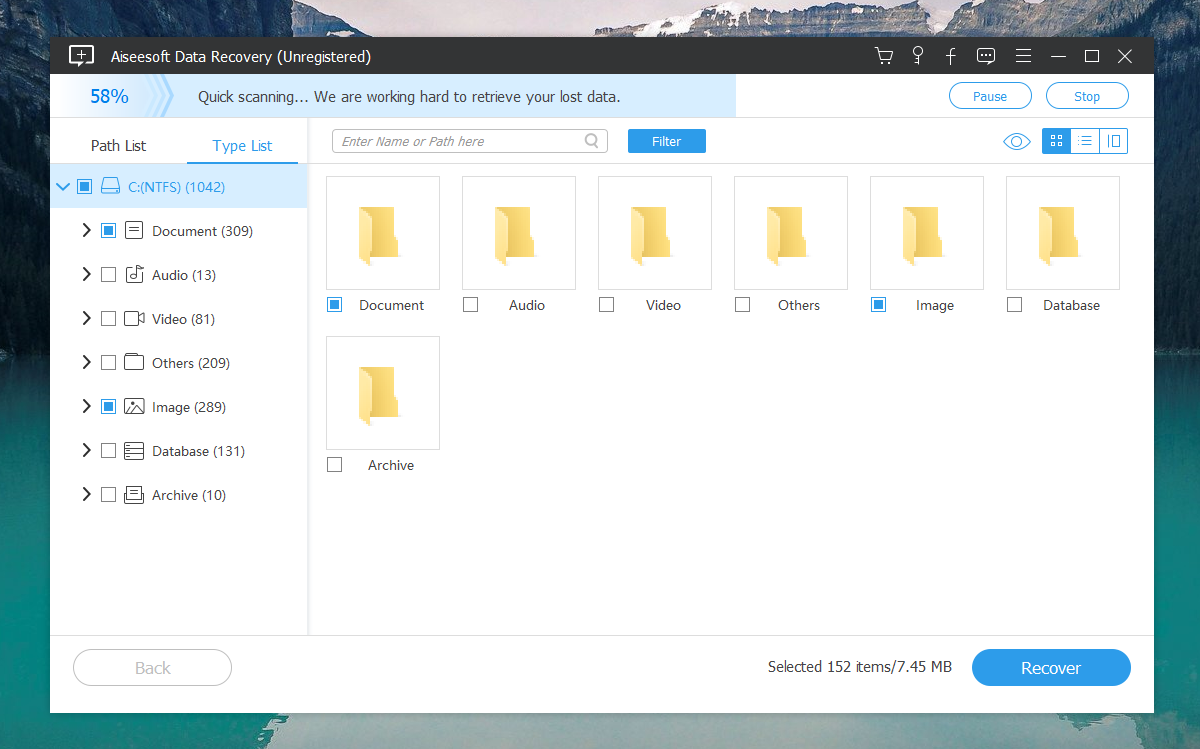
Task: Expand the Database category
Action: (x=86, y=450)
